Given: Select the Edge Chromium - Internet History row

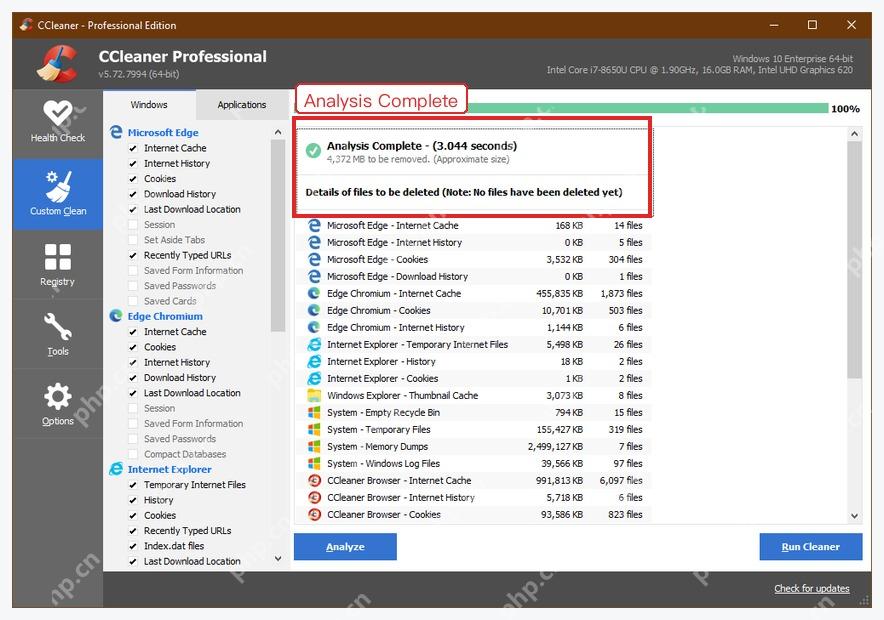Looking at the screenshot, I should tap(475, 327).
